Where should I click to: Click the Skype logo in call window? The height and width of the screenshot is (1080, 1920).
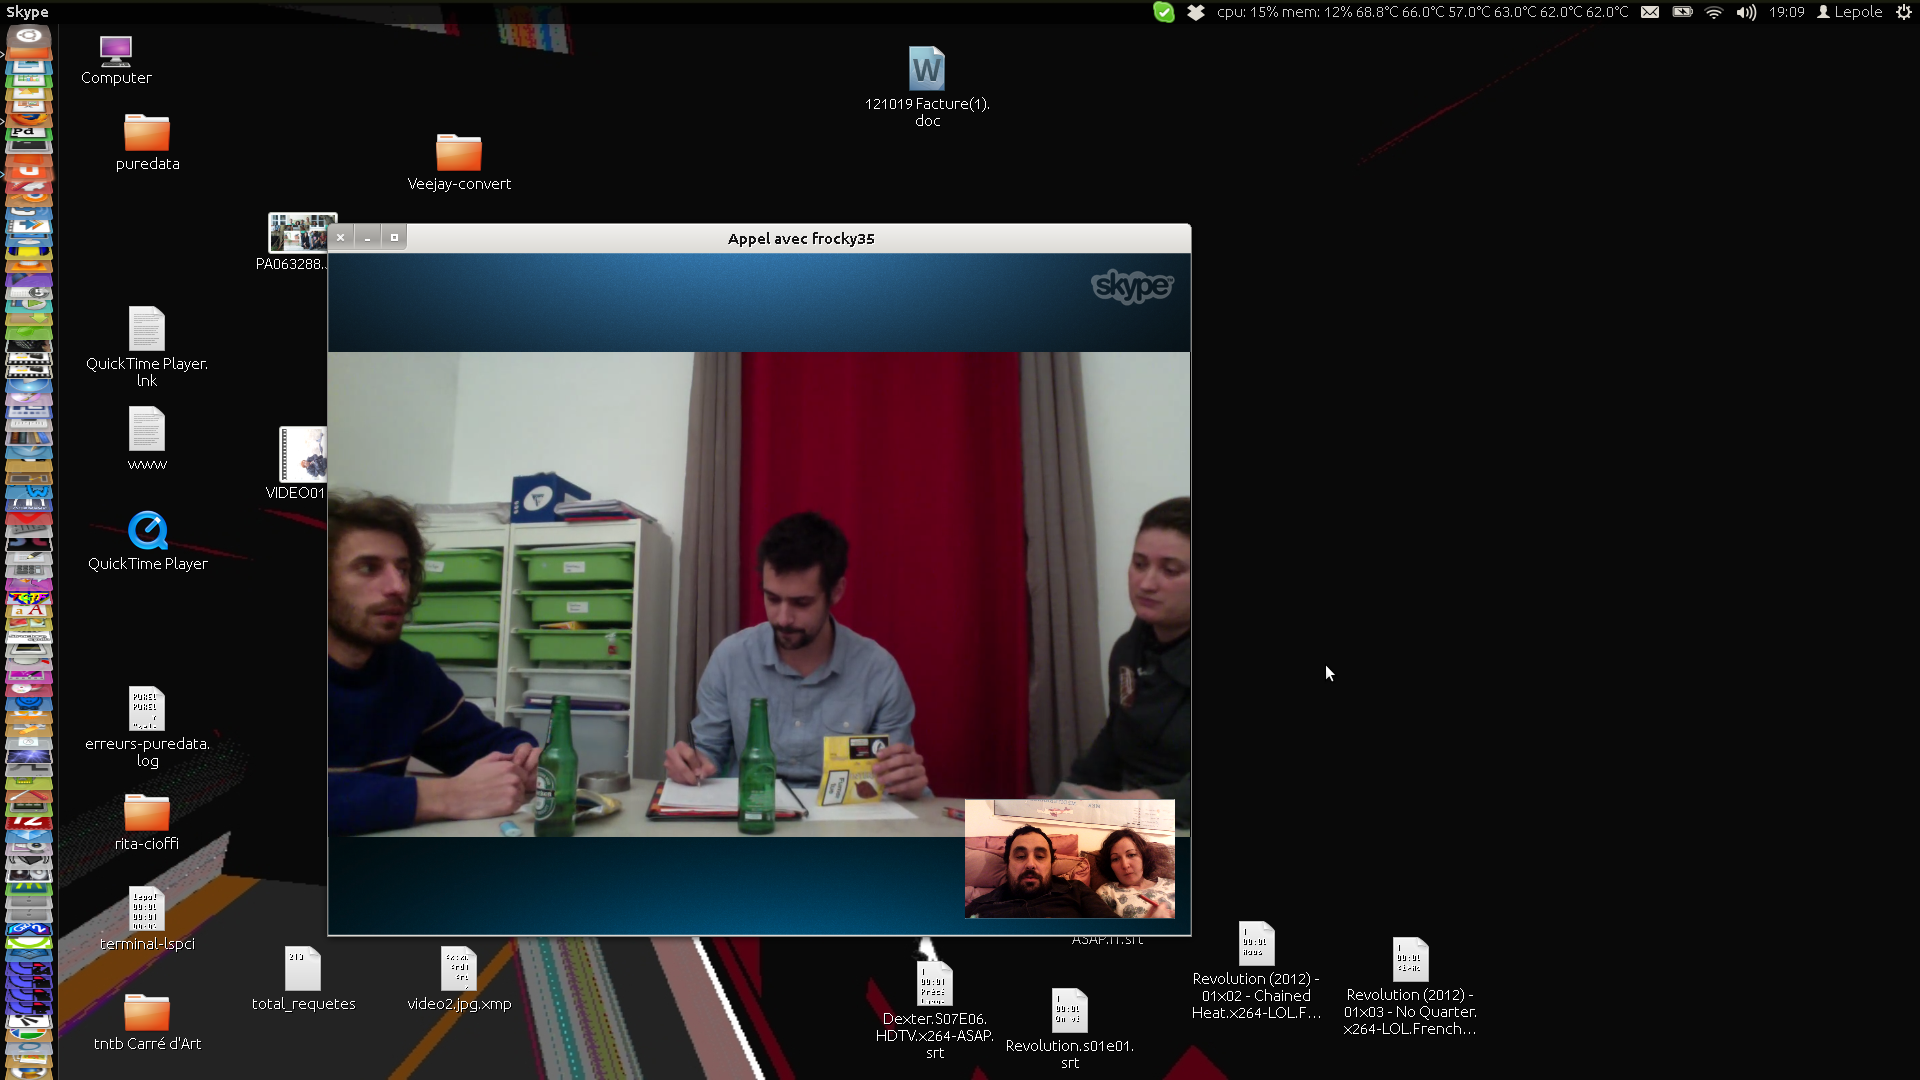point(1131,287)
